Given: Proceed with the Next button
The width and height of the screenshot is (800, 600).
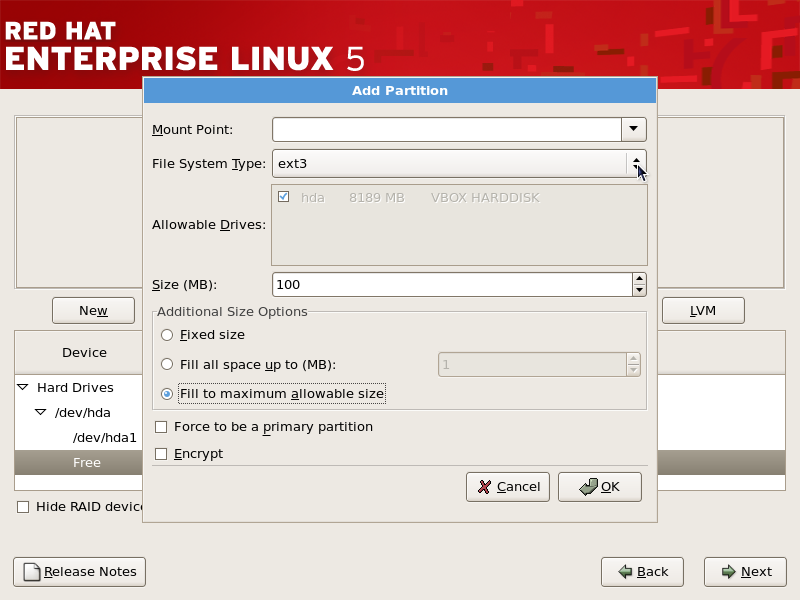Looking at the screenshot, I should coord(745,572).
